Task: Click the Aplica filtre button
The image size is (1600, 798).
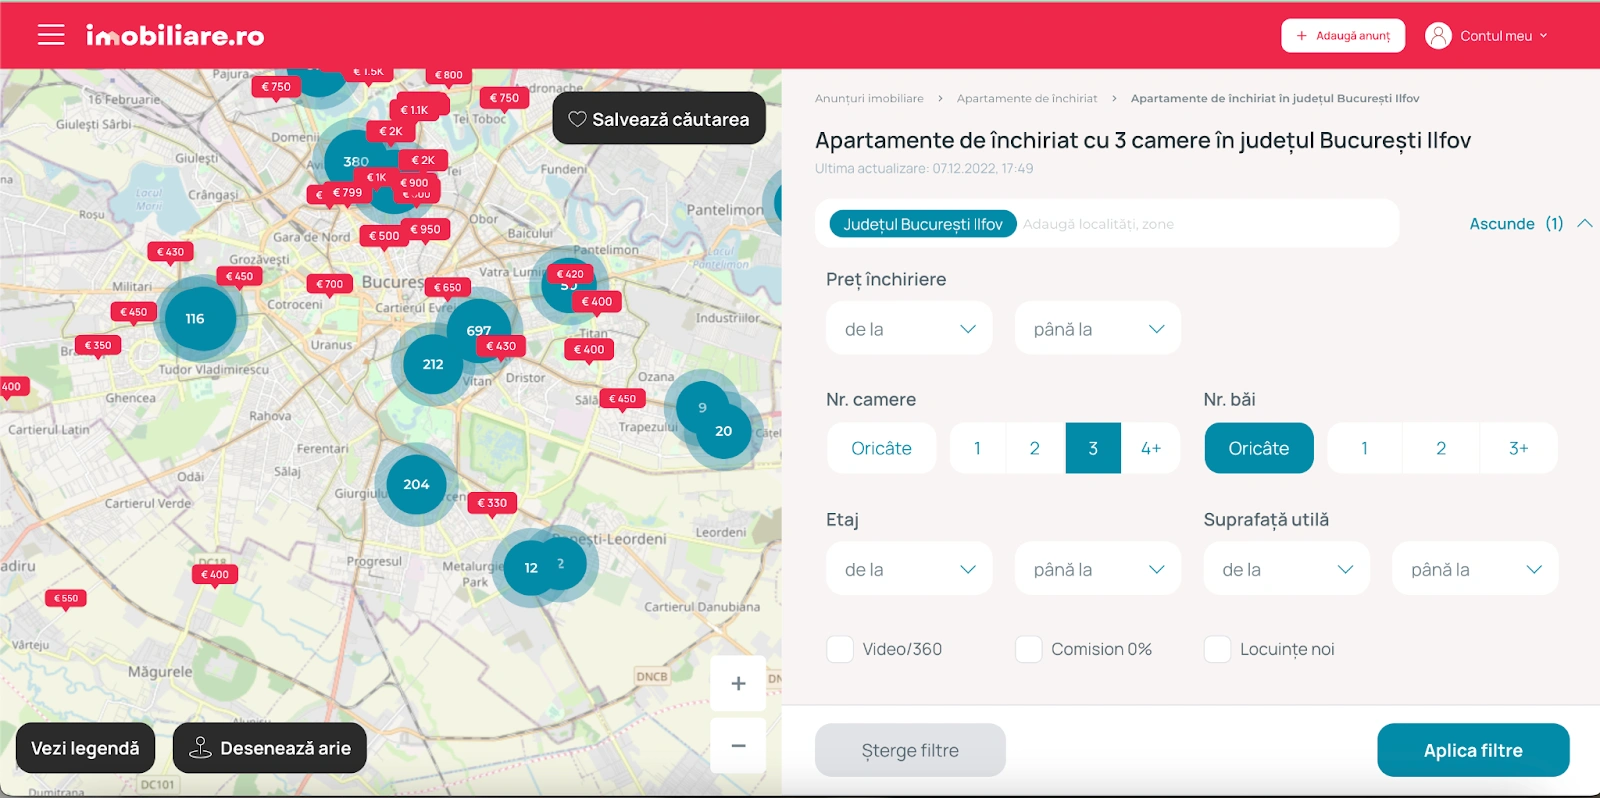Action: click(1472, 750)
